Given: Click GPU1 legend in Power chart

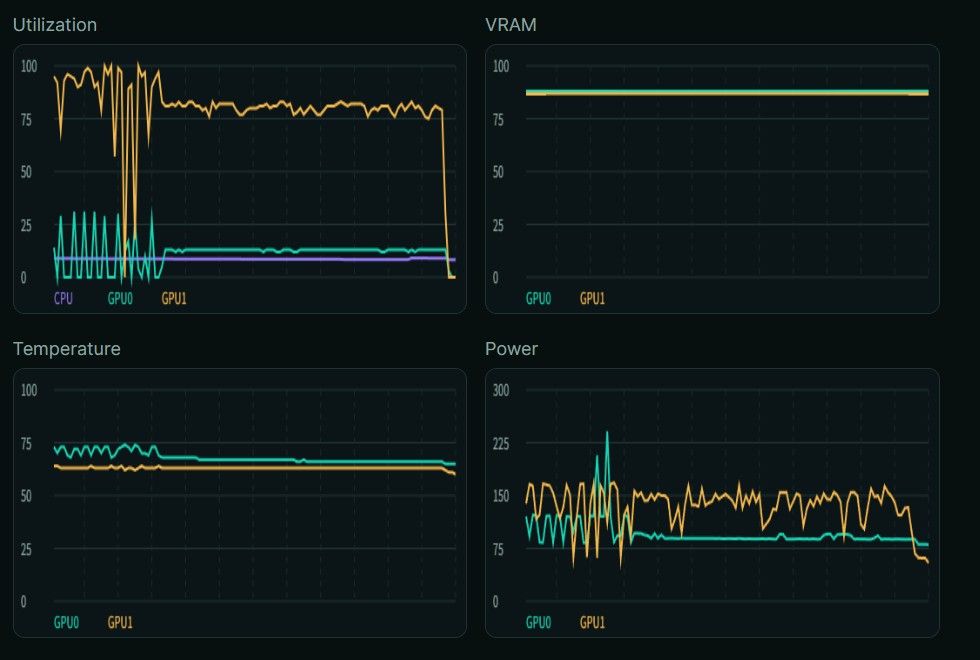Looking at the screenshot, I should click(592, 622).
